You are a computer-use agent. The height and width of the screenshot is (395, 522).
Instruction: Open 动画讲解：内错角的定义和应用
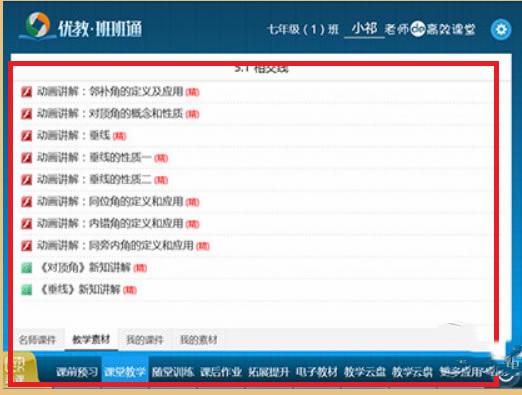[110, 224]
